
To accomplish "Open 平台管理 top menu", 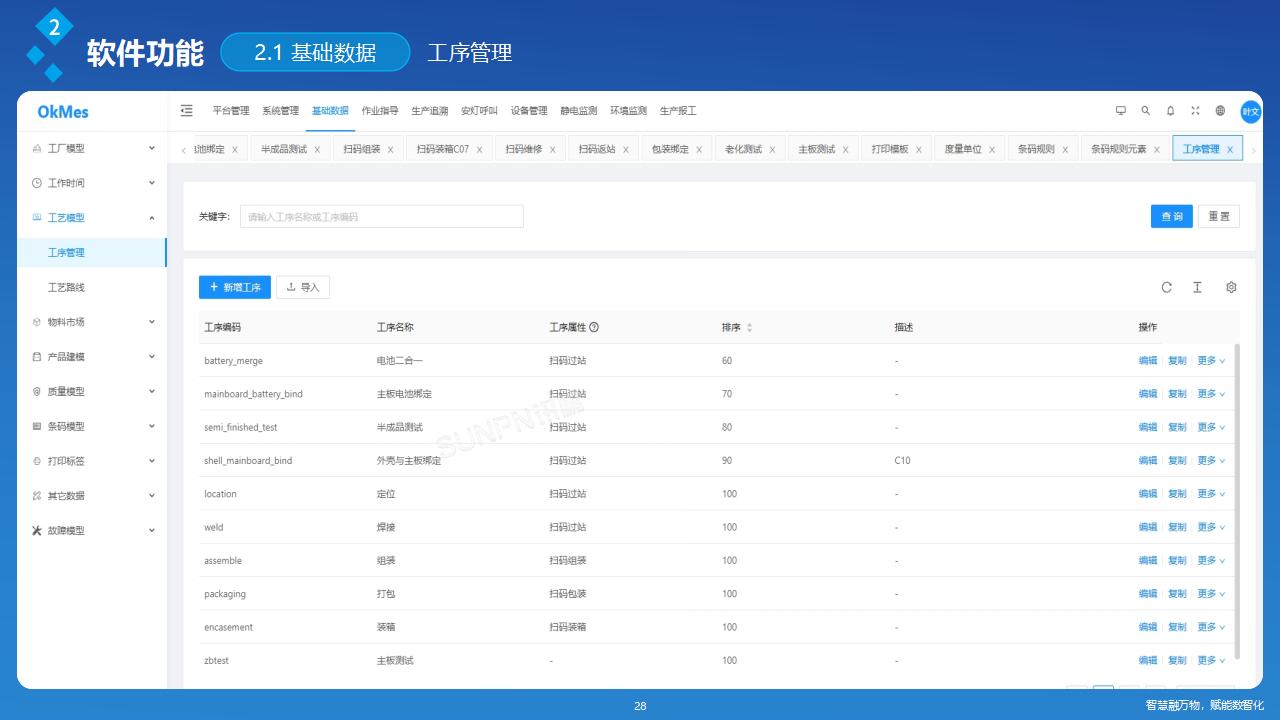I will (231, 111).
